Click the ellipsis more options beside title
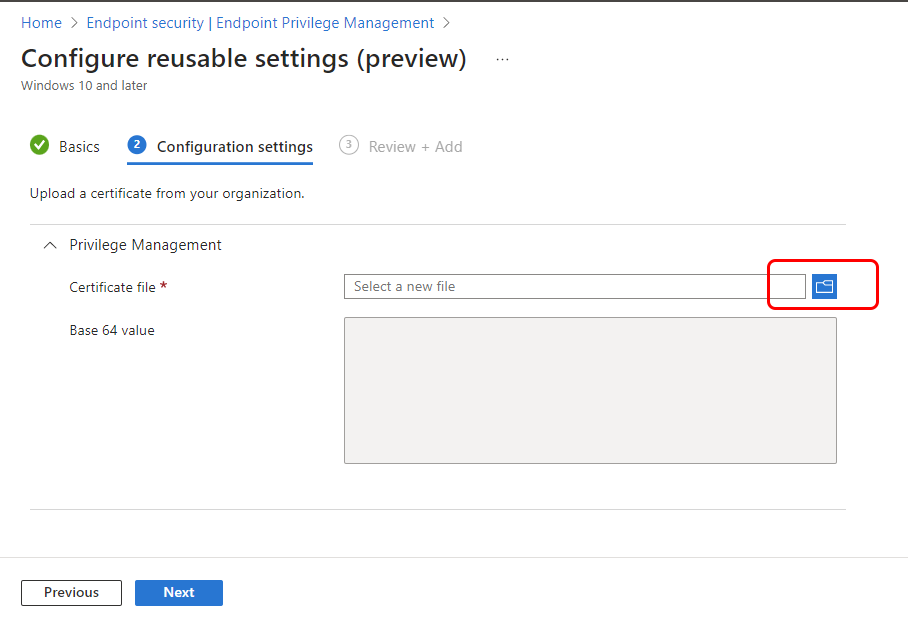Screen dimensions: 908x618 click(x=502, y=59)
